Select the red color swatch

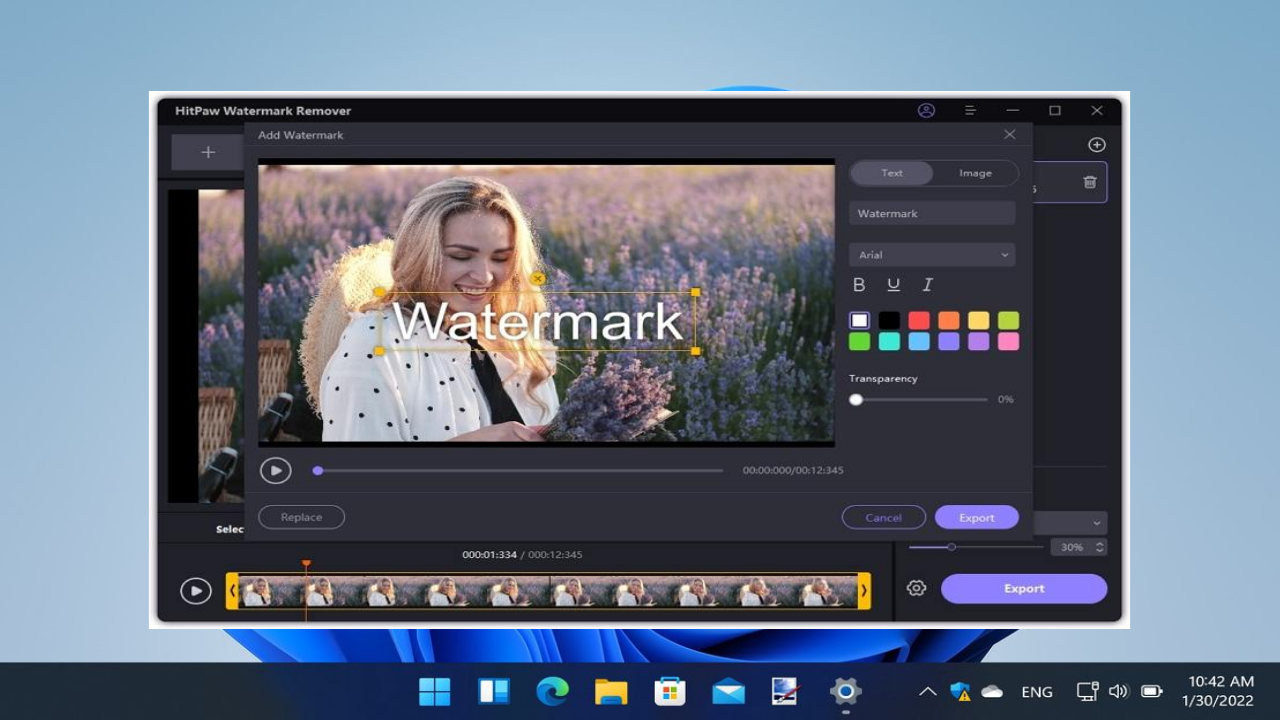coord(919,320)
